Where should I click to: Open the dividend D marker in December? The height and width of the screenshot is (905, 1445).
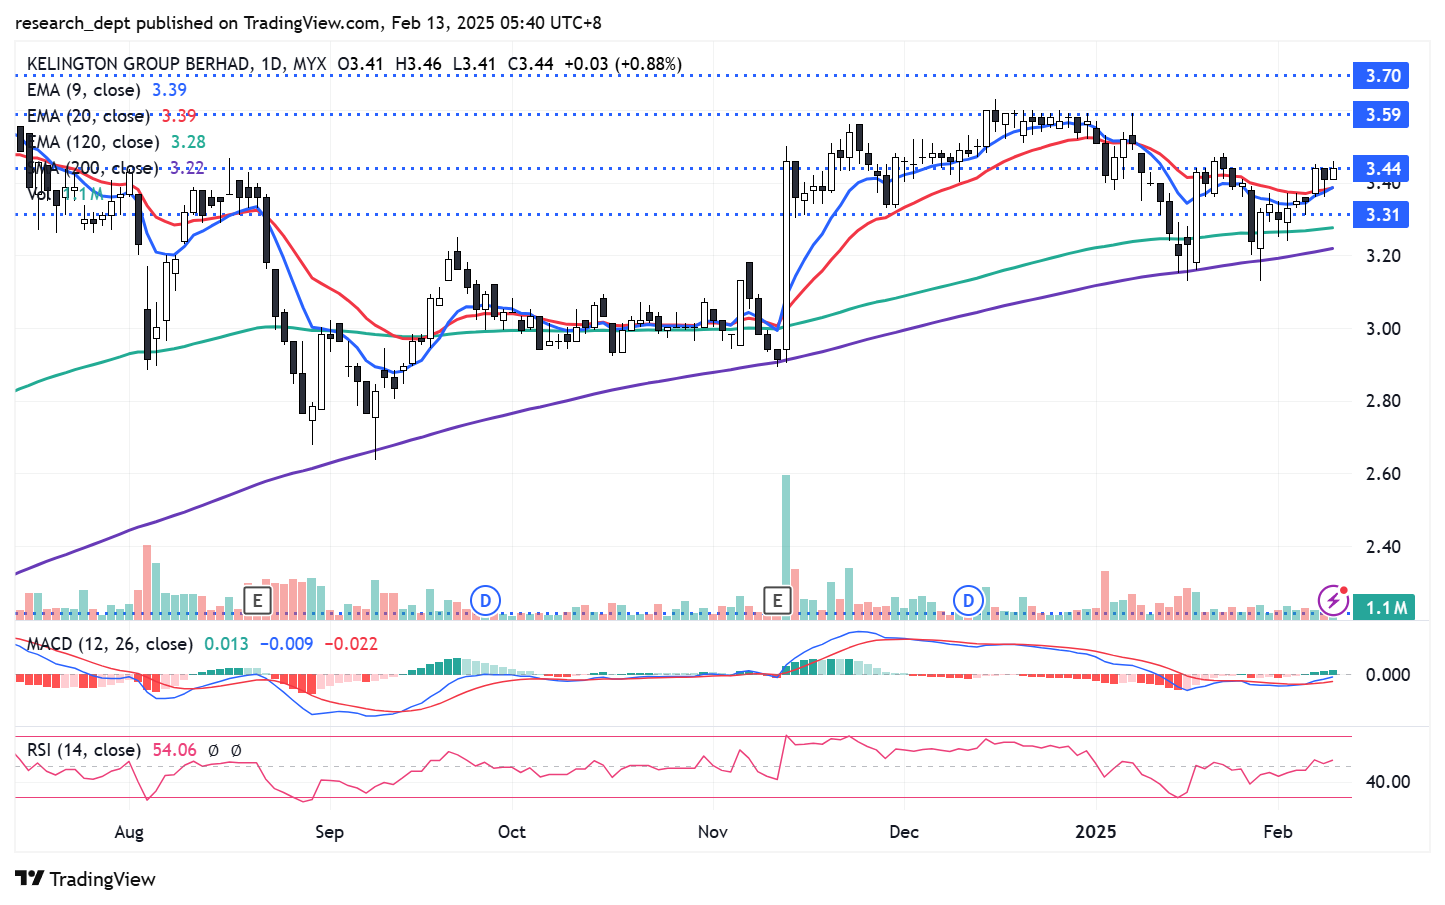point(968,601)
